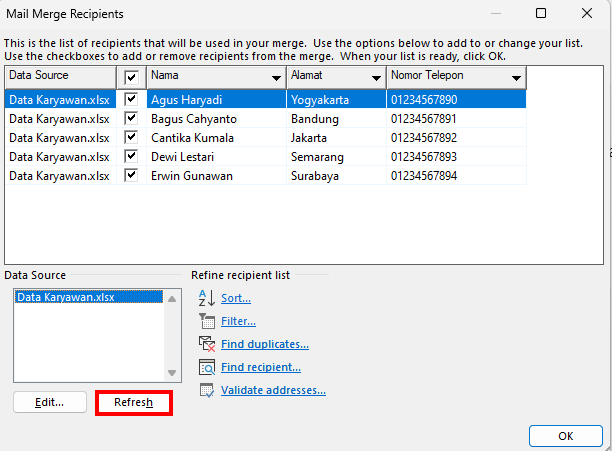Click the Sort A-Z icon
This screenshot has height=451, width=612.
(207, 298)
